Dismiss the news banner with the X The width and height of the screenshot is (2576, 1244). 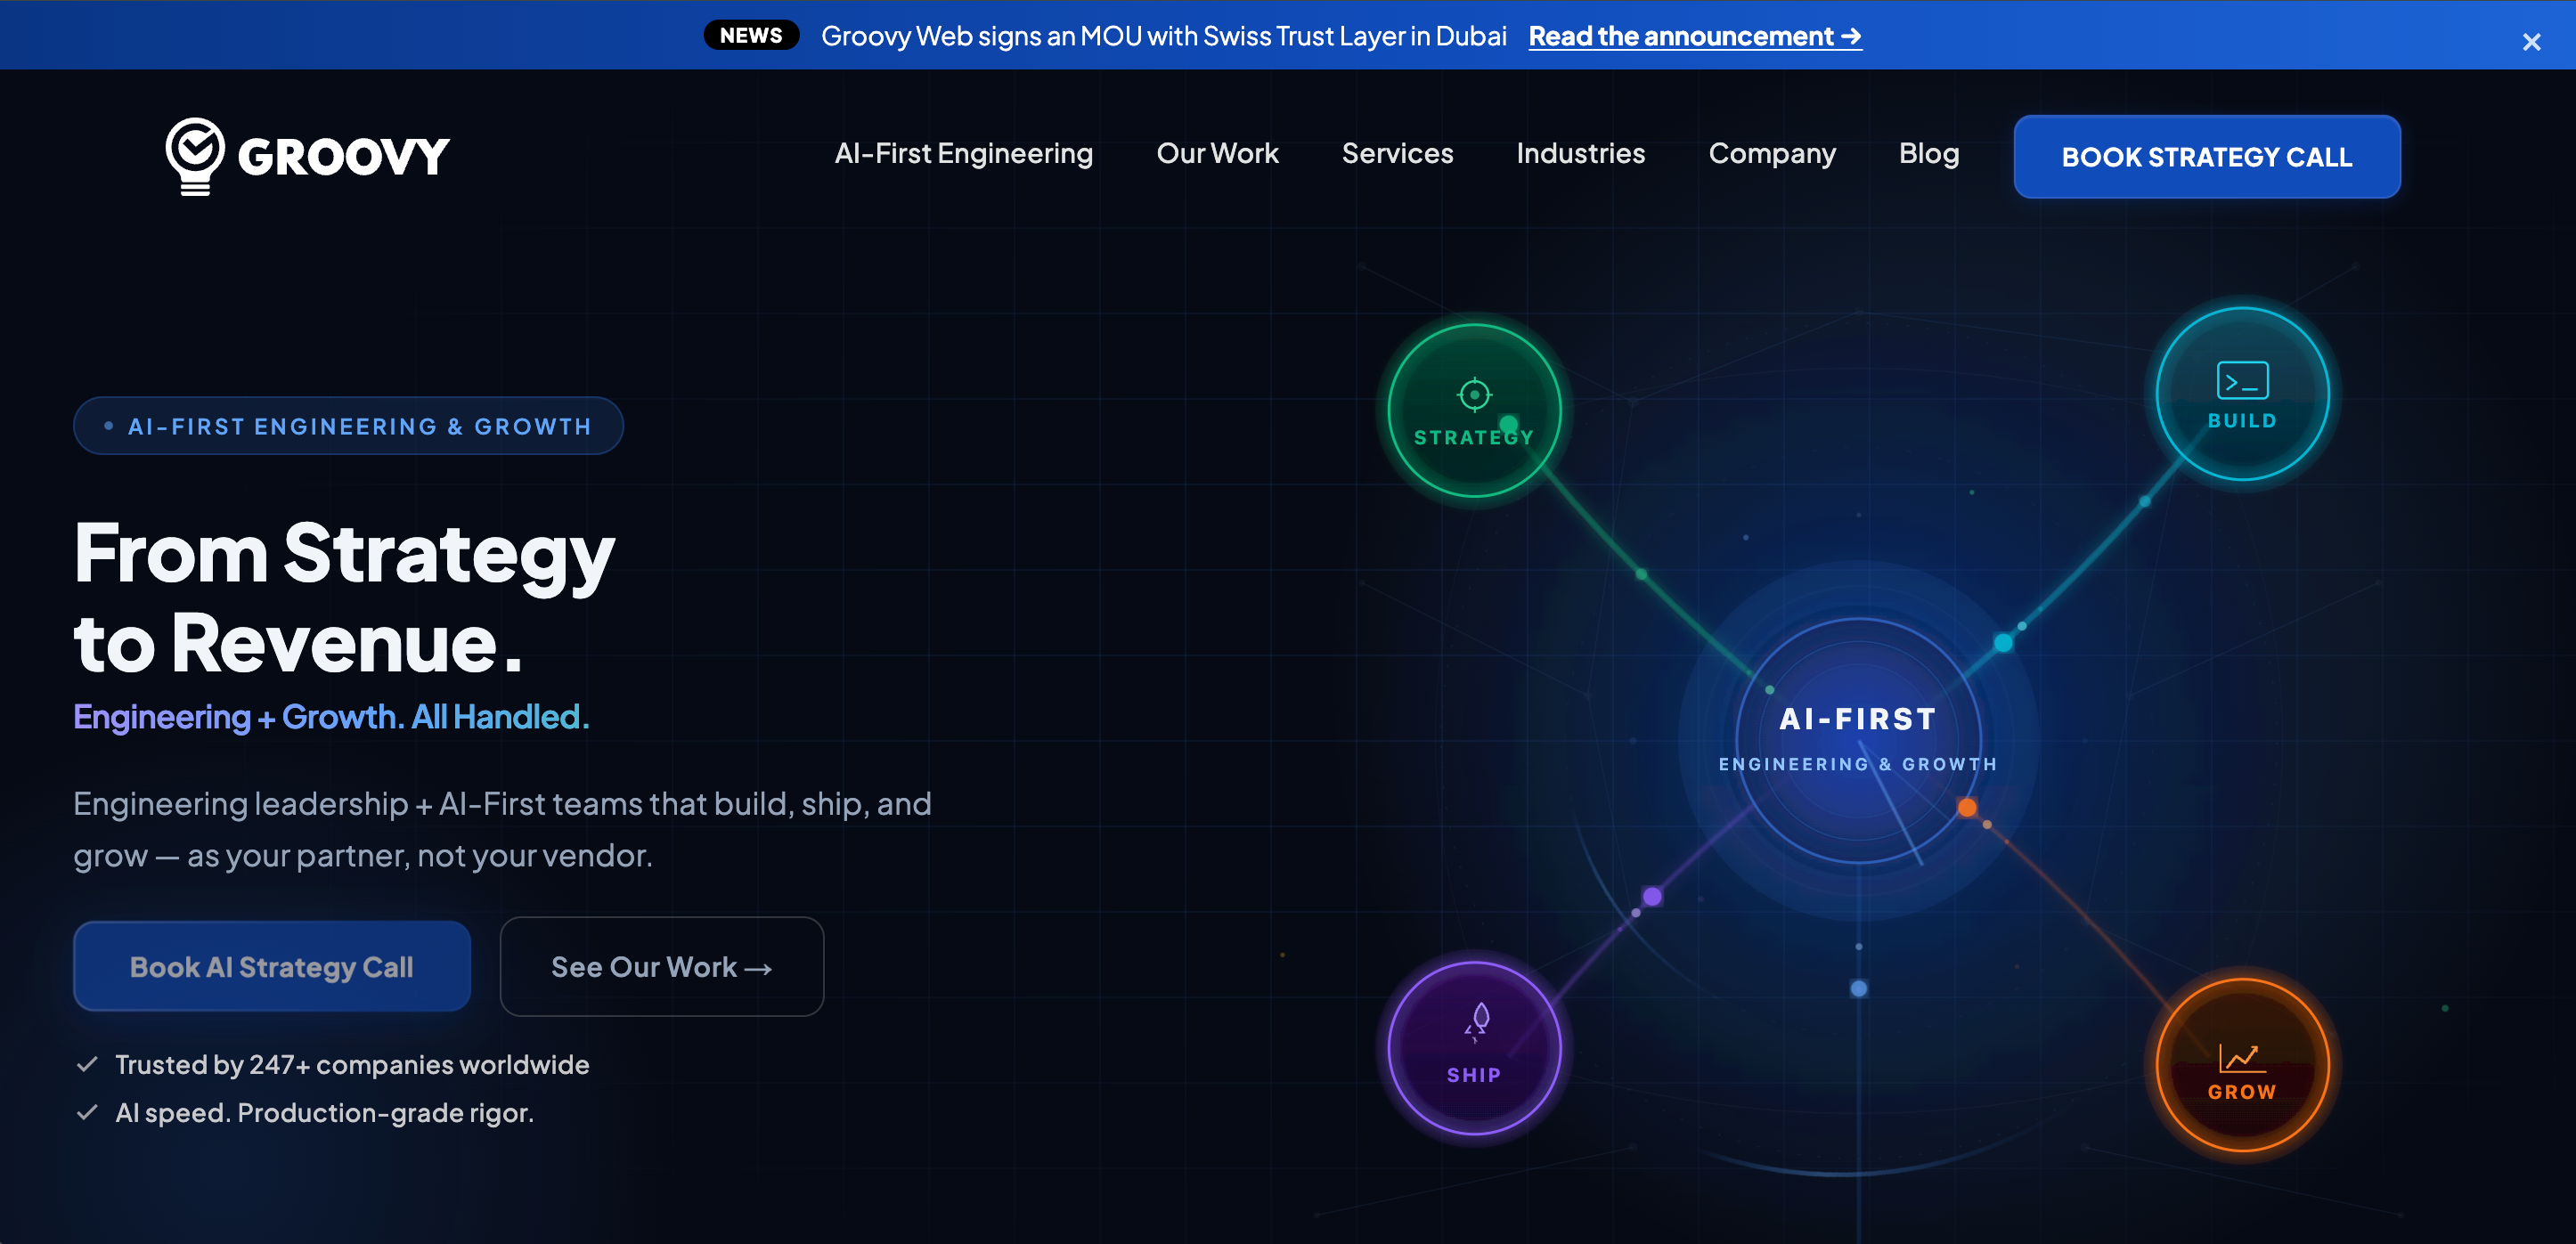point(2531,42)
